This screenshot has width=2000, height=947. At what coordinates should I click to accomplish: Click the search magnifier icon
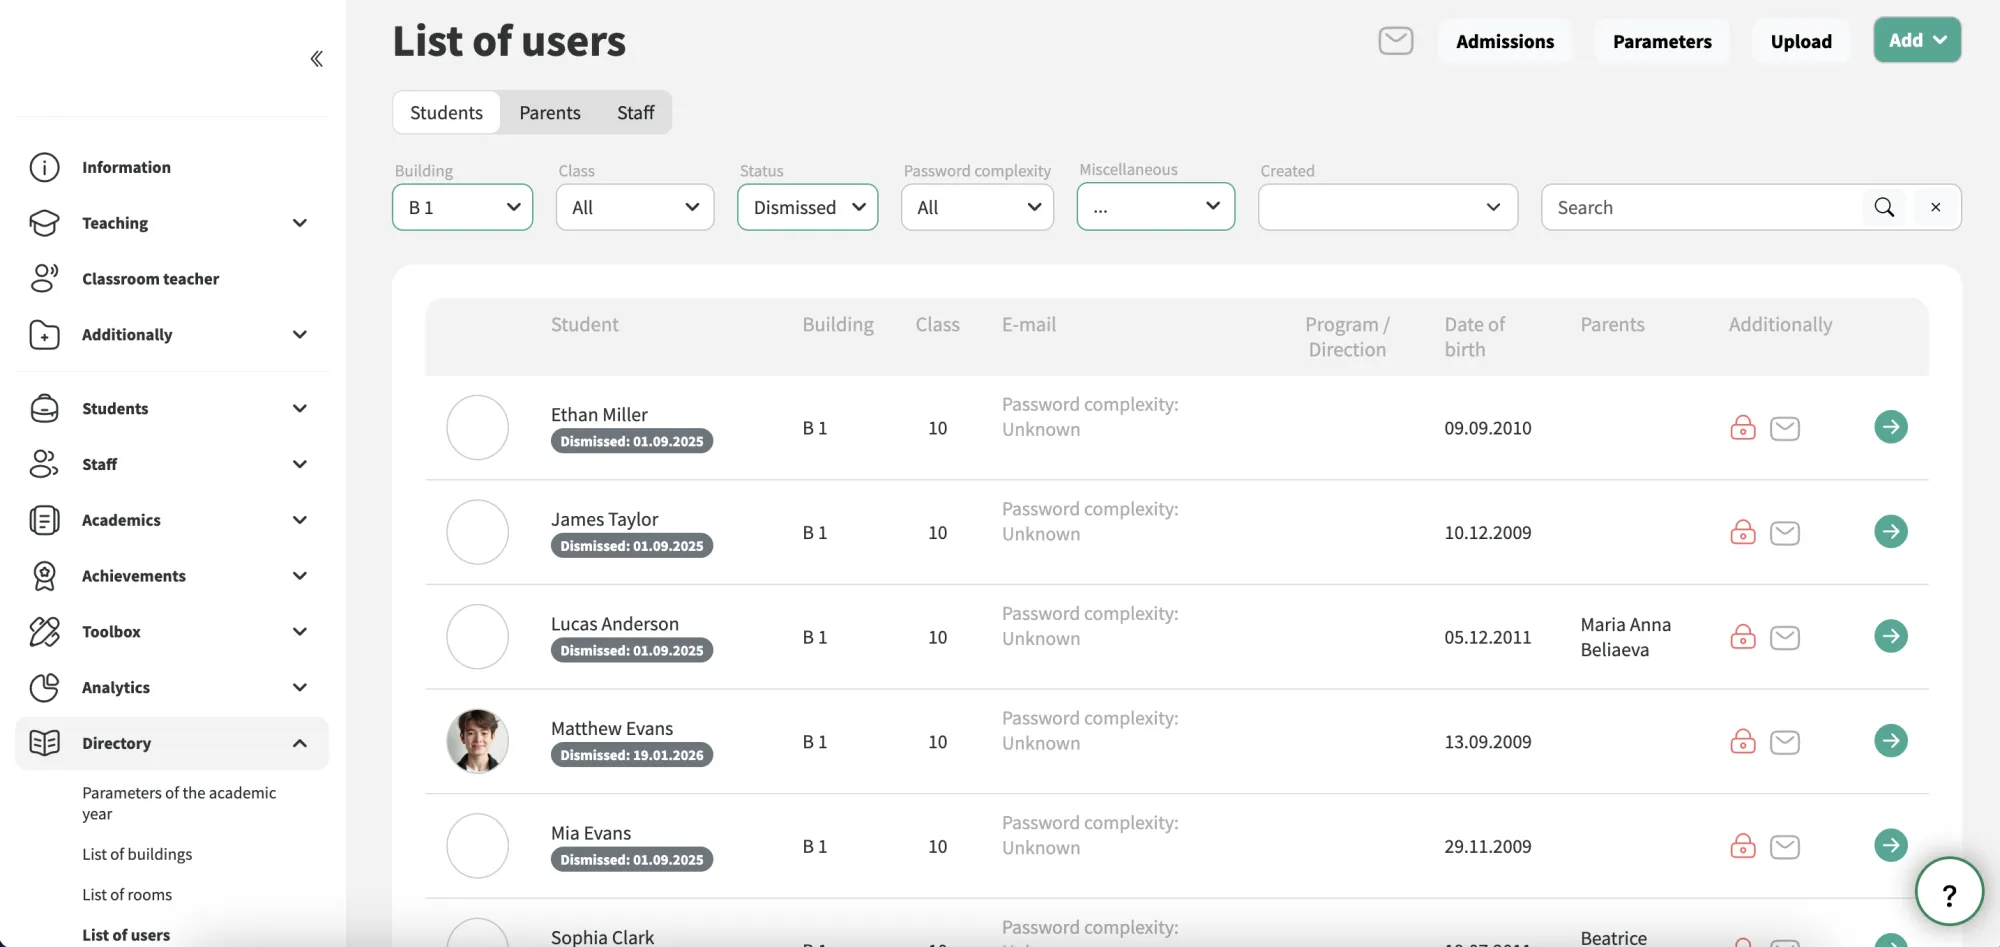click(1884, 207)
